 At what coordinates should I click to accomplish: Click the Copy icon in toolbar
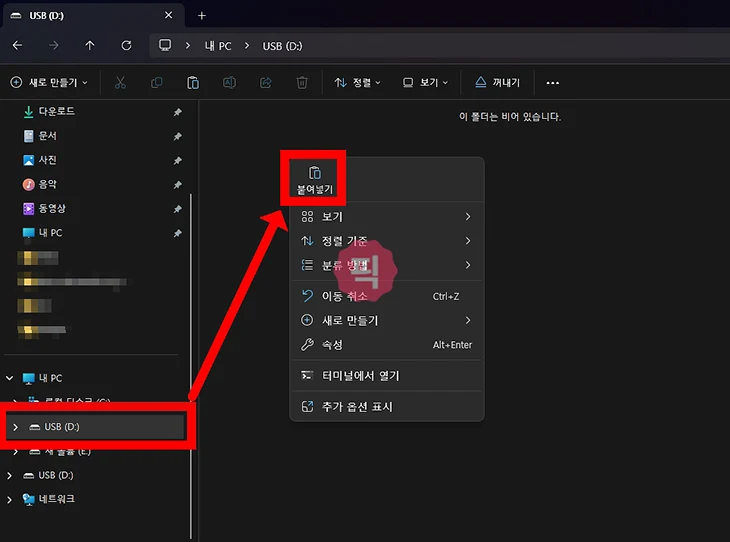156,83
